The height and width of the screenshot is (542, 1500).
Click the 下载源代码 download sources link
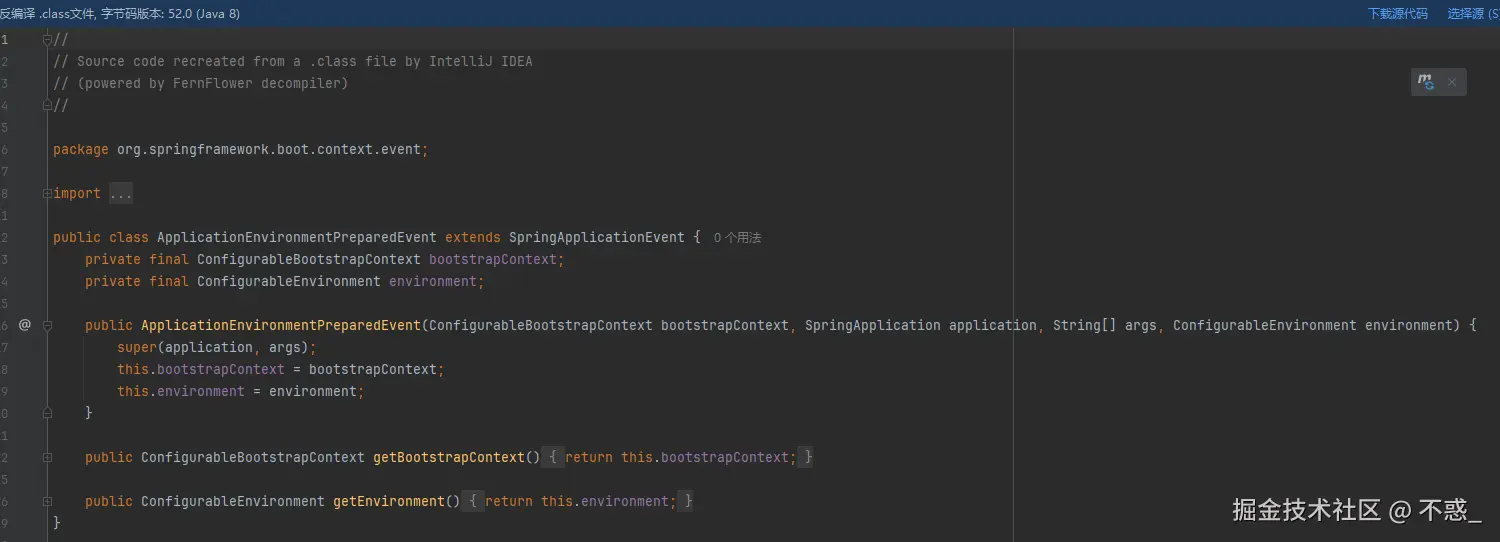pos(1397,14)
